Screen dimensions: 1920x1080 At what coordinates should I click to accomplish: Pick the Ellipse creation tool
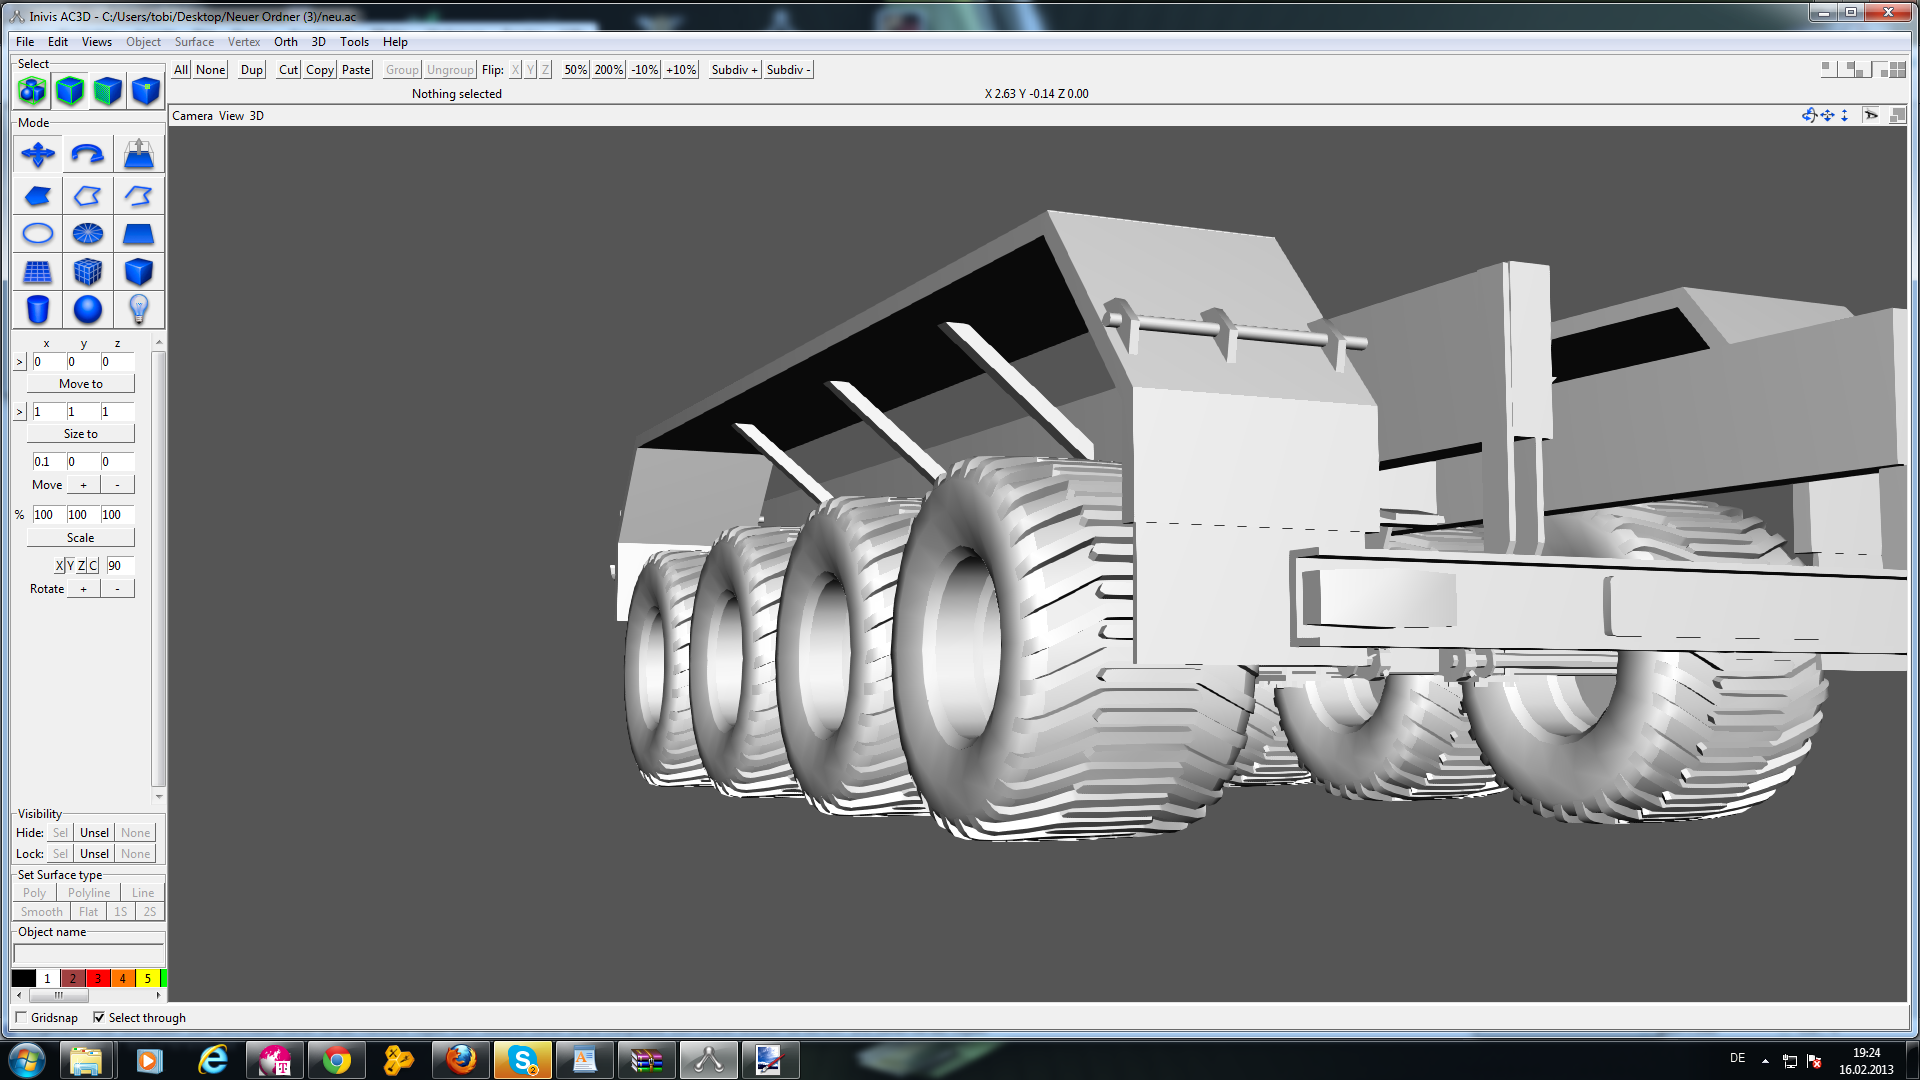(38, 234)
